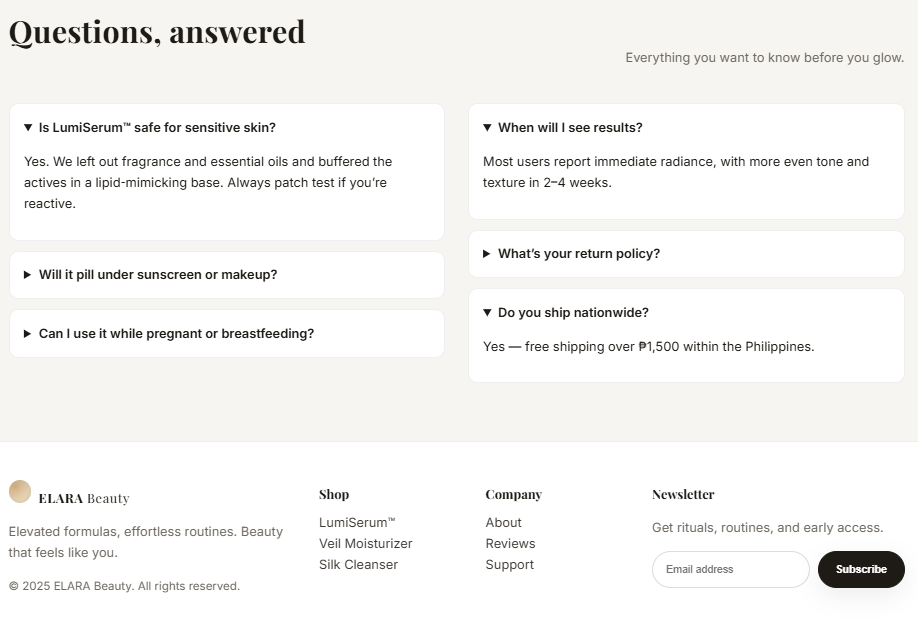Click the copyright notice text
This screenshot has height=633, width=918.
tap(124, 586)
